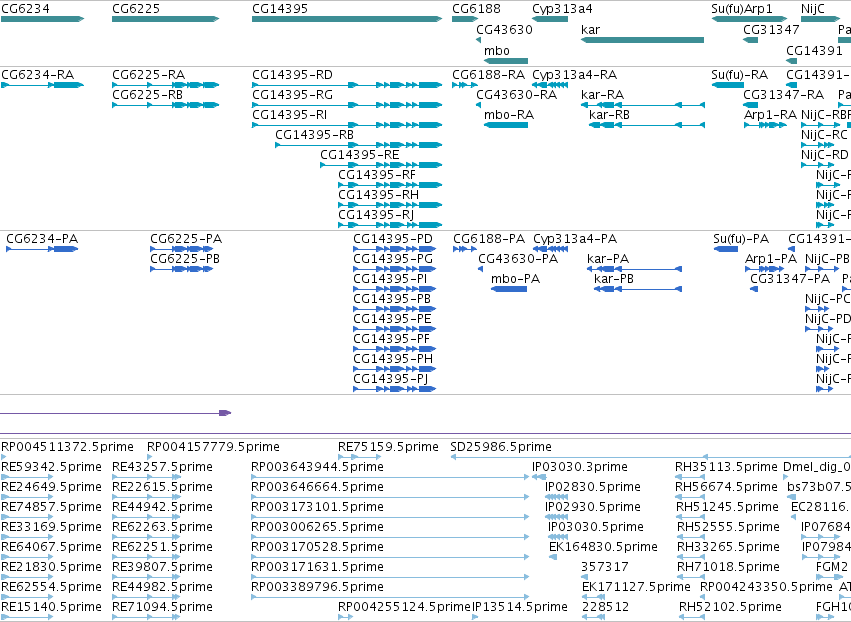Select the feature labeled 228512
Screen dimensions: 851x622
(606, 606)
